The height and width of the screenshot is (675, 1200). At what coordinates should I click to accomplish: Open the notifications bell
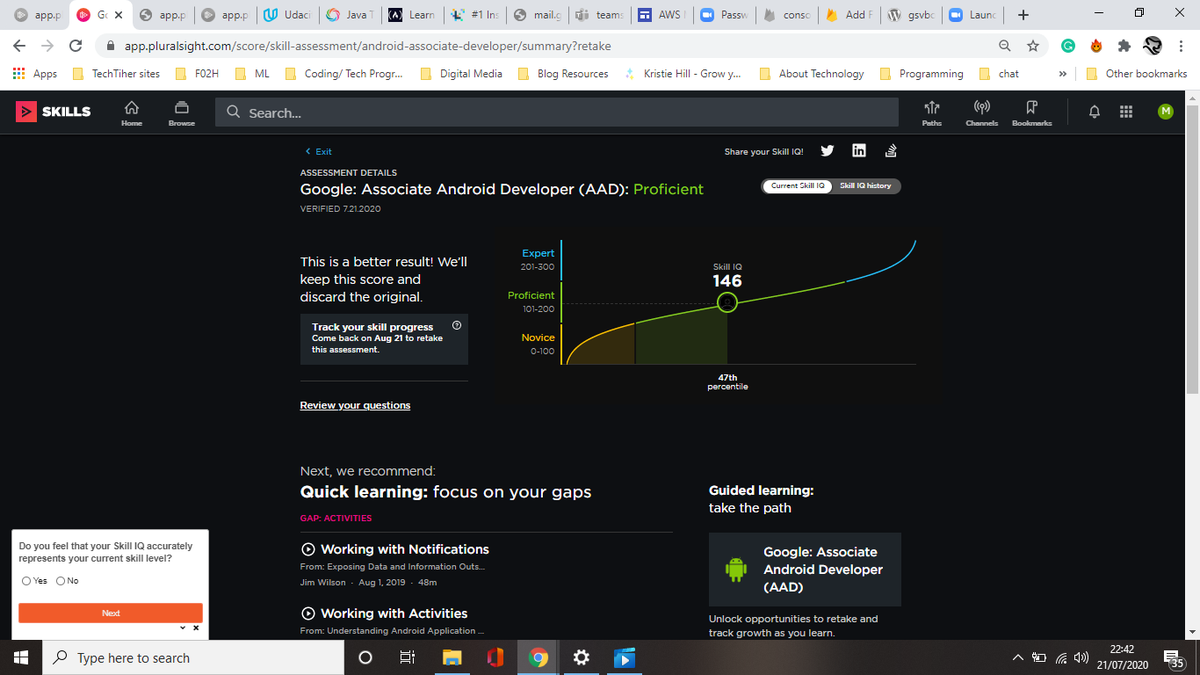(x=1096, y=112)
